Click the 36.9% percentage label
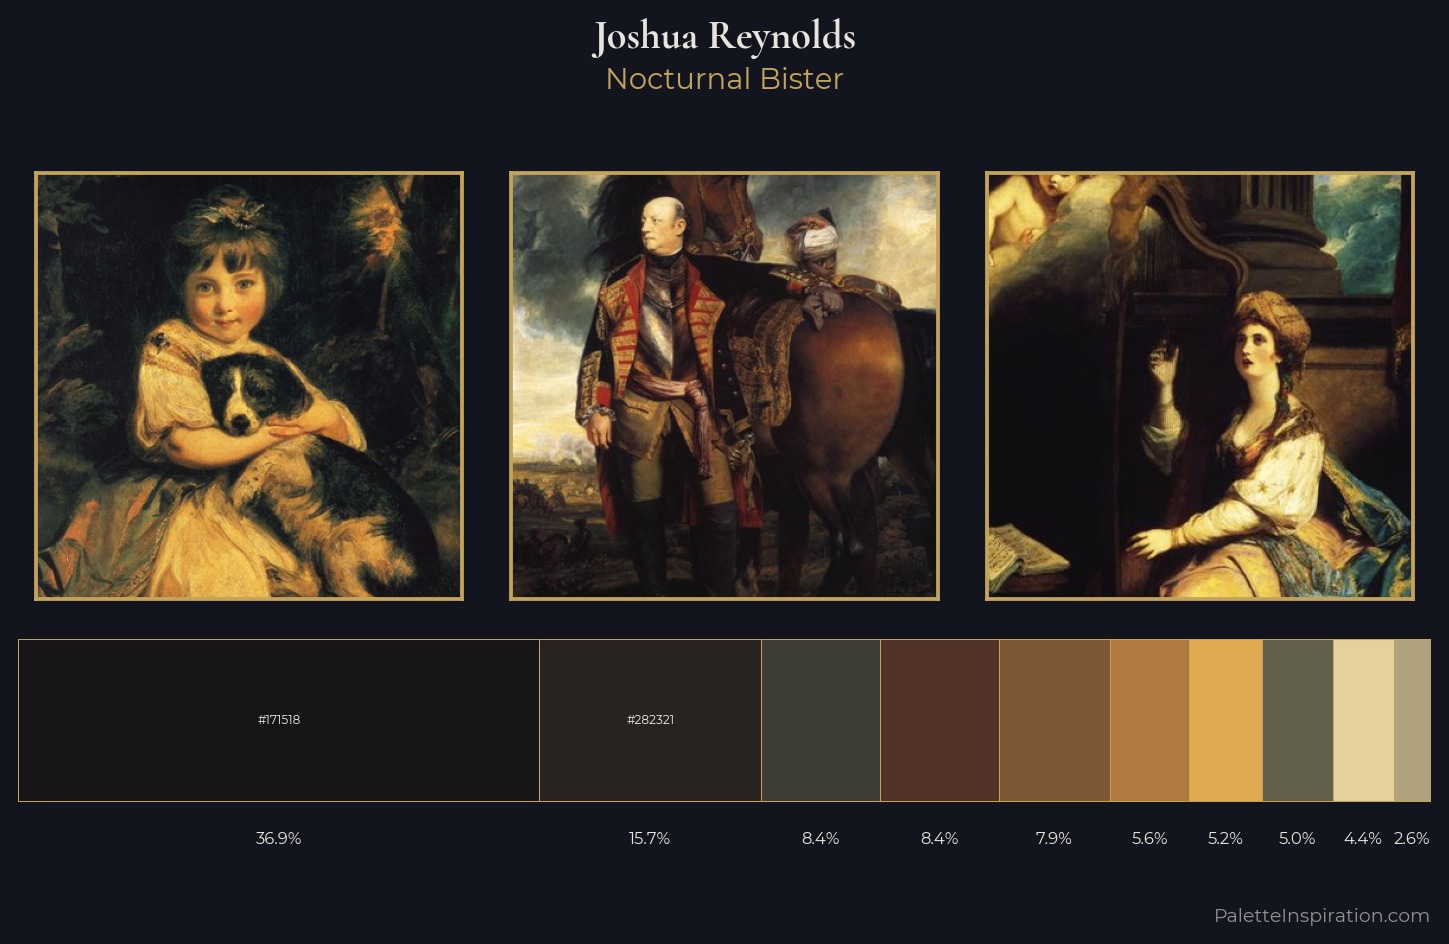1449x944 pixels. 279,838
